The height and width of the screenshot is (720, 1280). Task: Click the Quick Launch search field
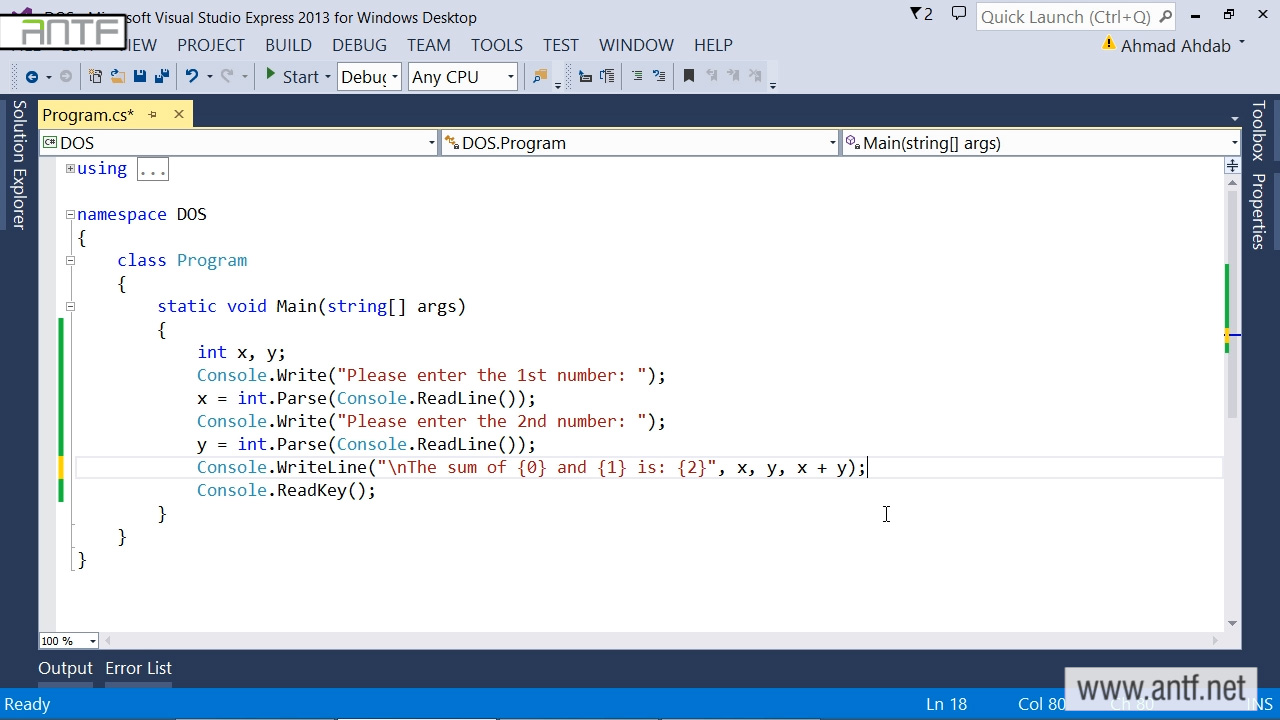pos(1065,17)
